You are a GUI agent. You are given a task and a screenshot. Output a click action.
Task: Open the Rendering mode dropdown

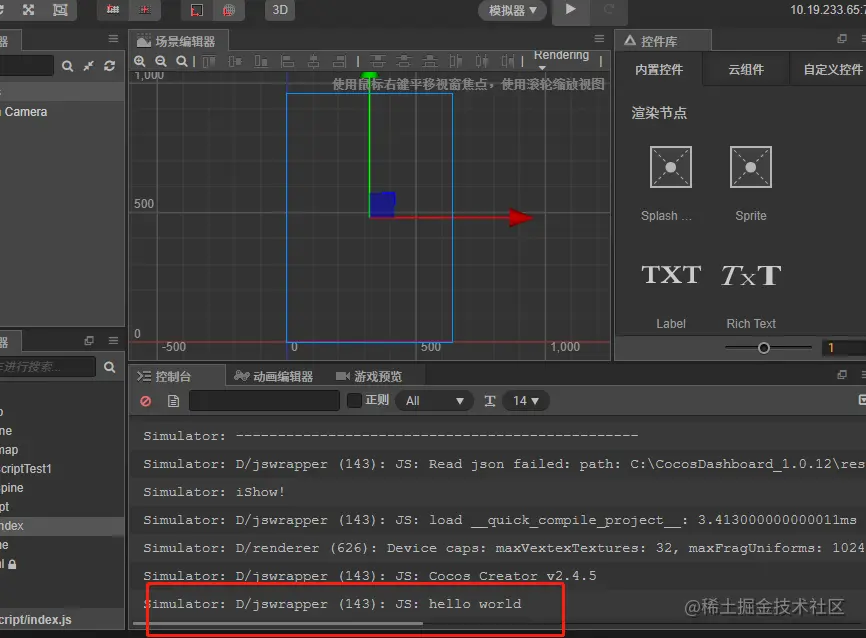pos(561,60)
